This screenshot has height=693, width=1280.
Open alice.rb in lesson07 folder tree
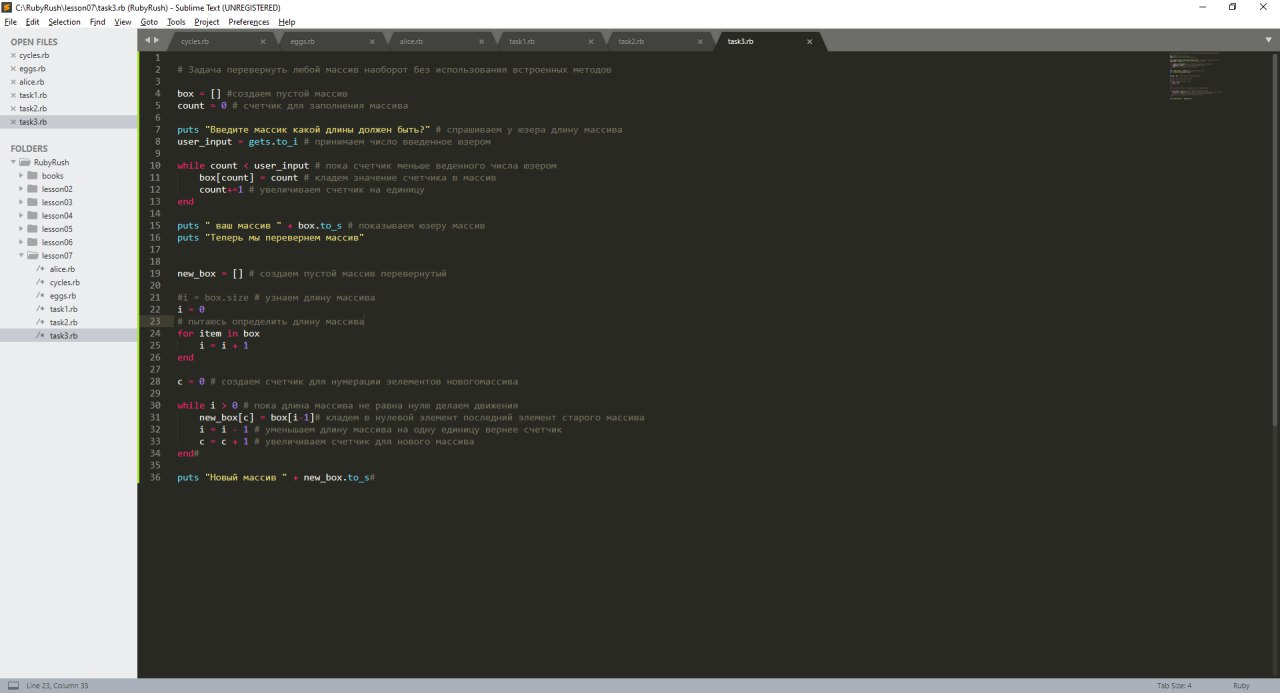point(62,269)
